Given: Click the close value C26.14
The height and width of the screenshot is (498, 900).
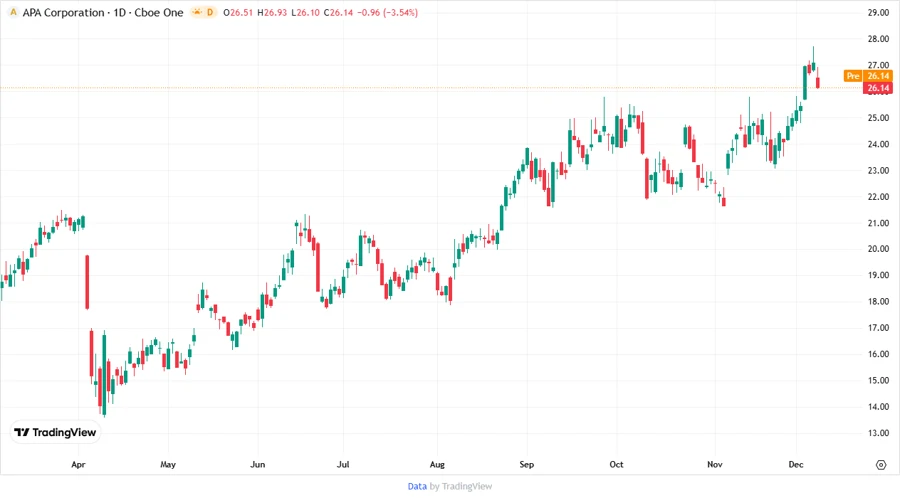Looking at the screenshot, I should (x=339, y=12).
